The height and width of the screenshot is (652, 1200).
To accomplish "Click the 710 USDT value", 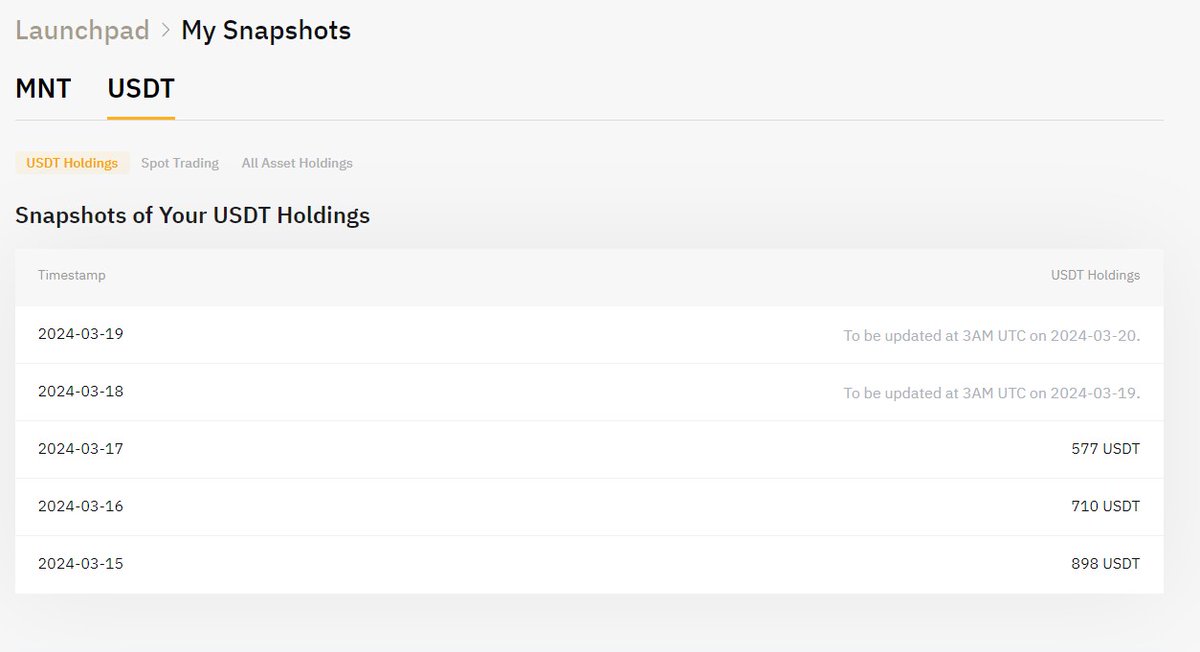I will [1105, 506].
